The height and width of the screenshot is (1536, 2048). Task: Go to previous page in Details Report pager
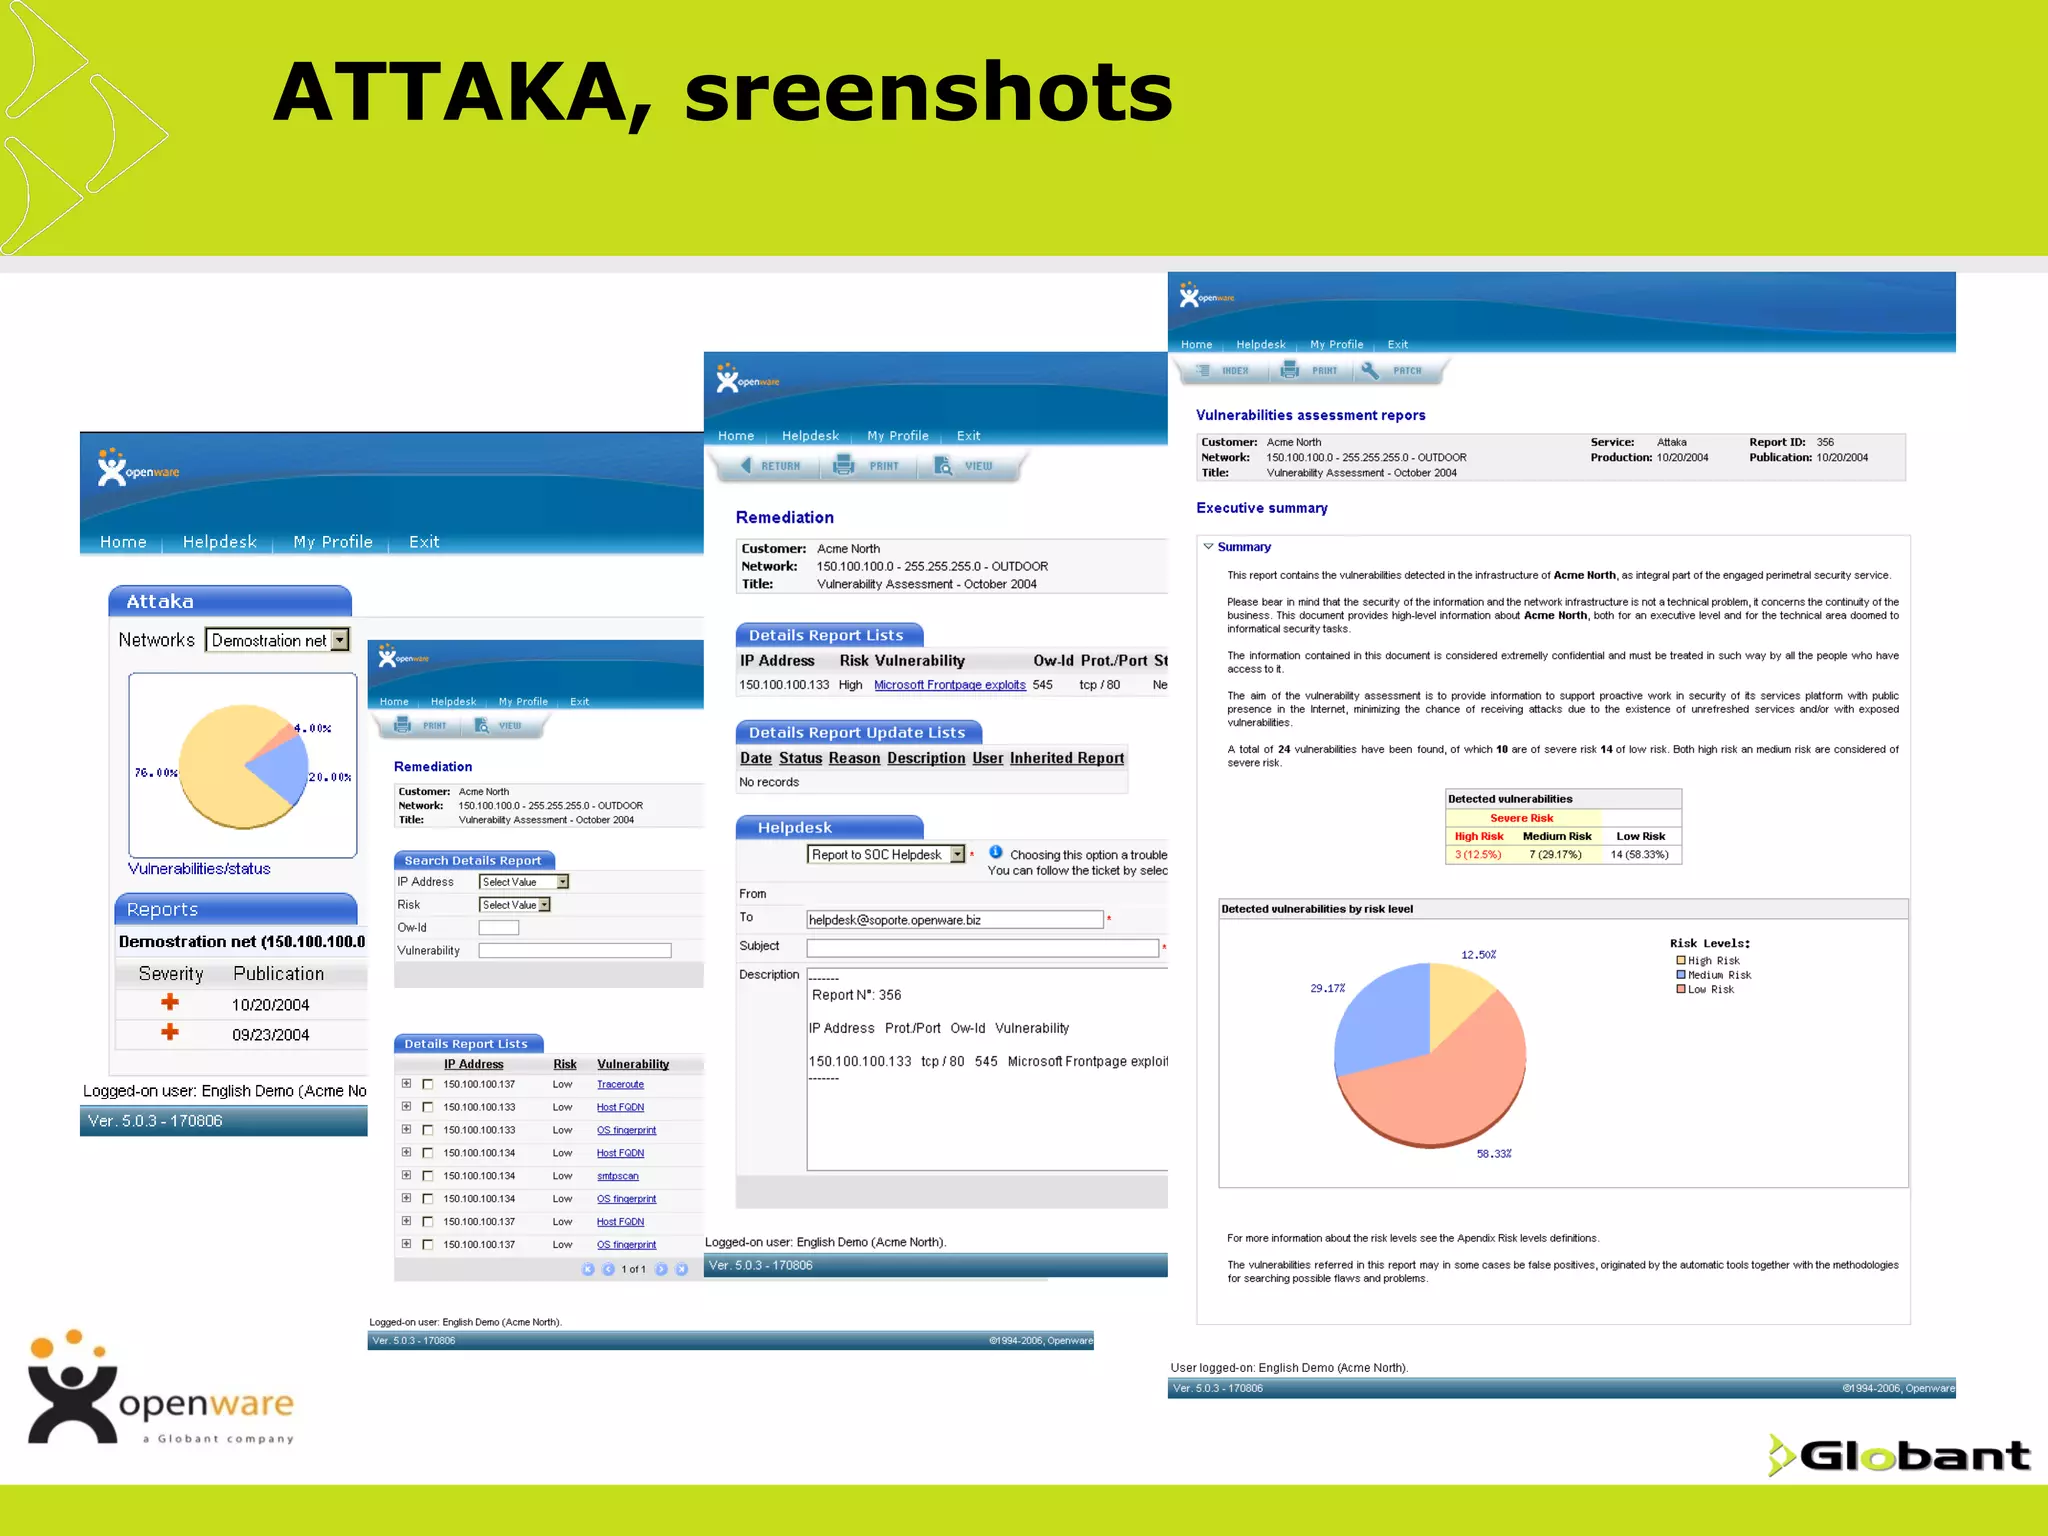(x=608, y=1269)
